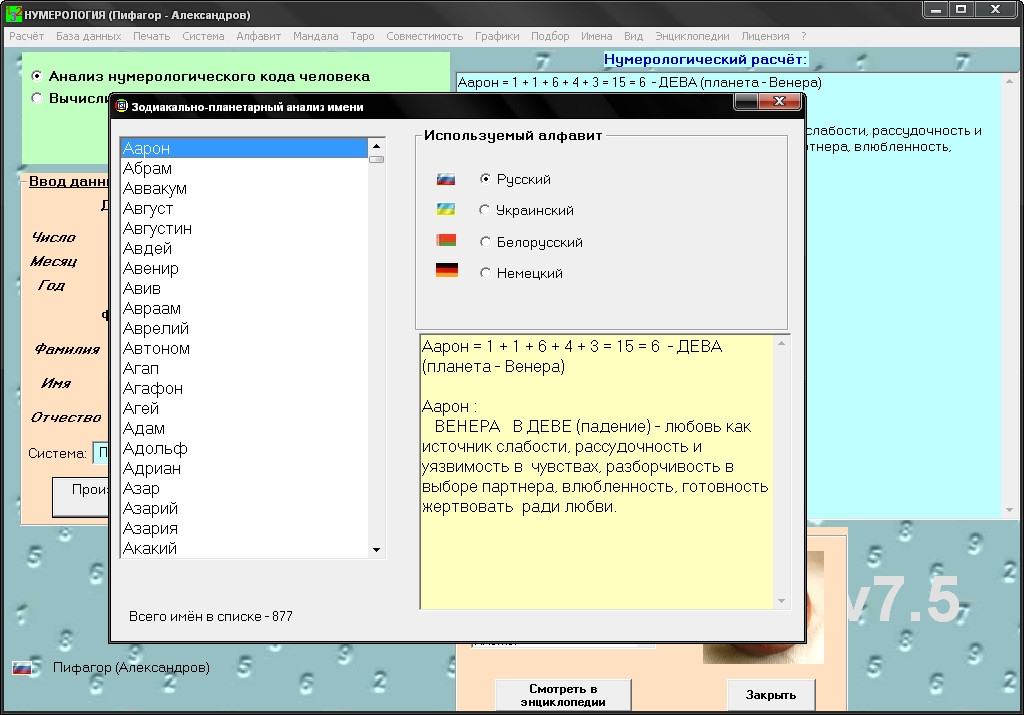Click the main window's НУМЕРОЛОГИЯ app icon
The width and height of the screenshot is (1024, 715).
pos(13,14)
